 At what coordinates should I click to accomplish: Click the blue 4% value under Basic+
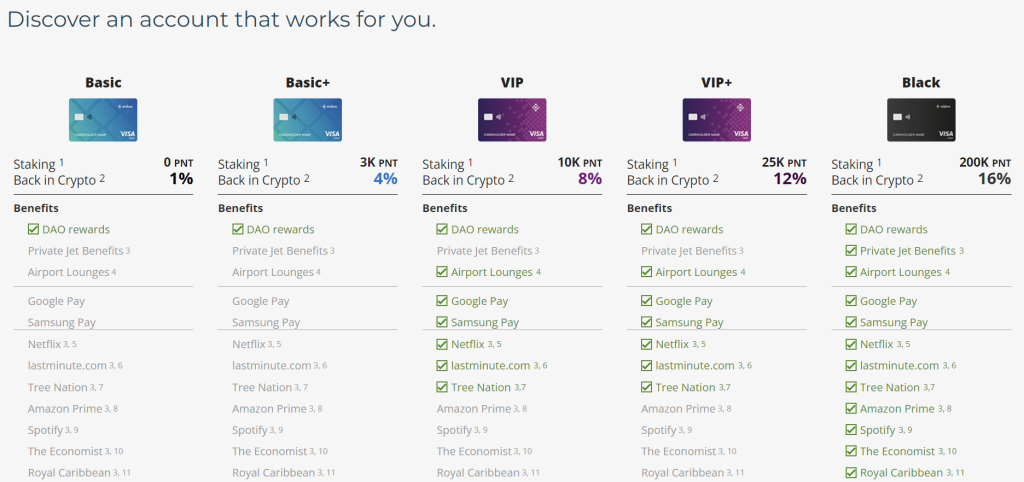385,178
